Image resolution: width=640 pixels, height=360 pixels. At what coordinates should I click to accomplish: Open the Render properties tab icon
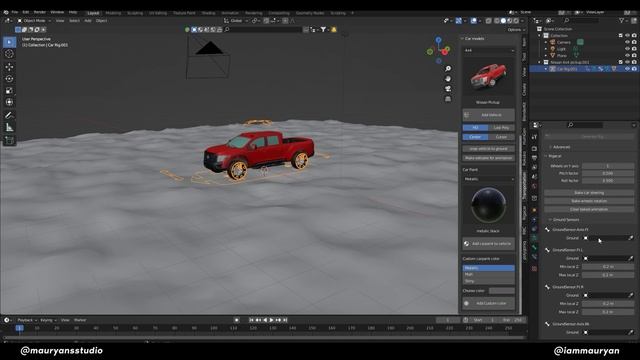coord(534,148)
